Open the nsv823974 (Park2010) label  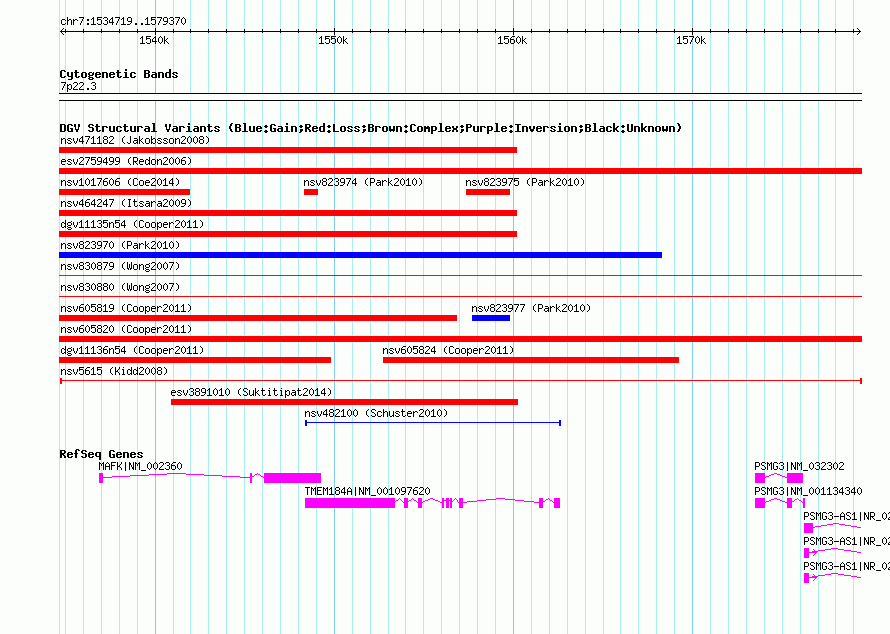(x=363, y=182)
